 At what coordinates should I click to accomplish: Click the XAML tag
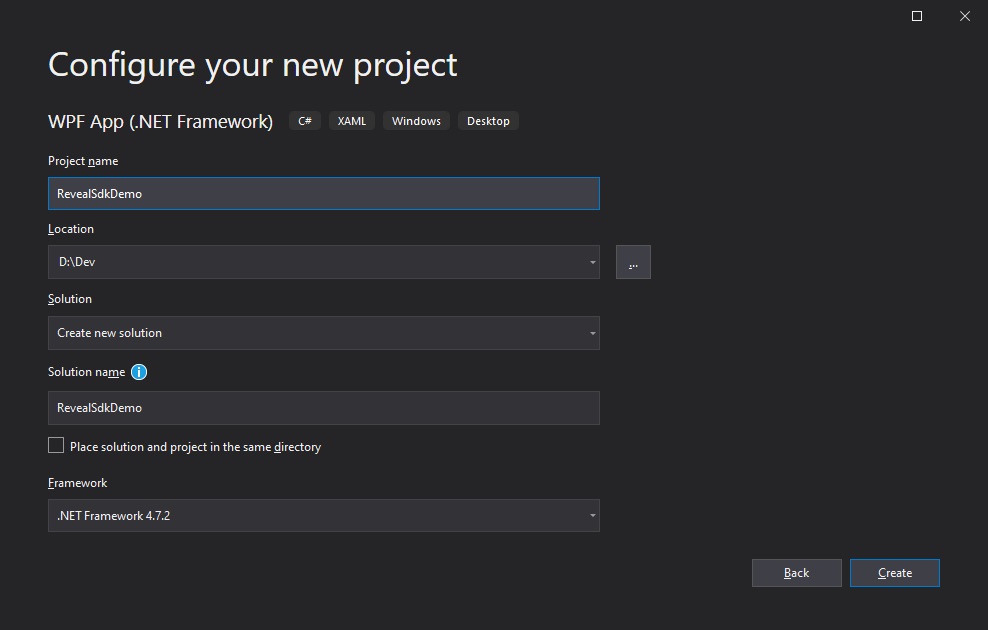point(352,121)
